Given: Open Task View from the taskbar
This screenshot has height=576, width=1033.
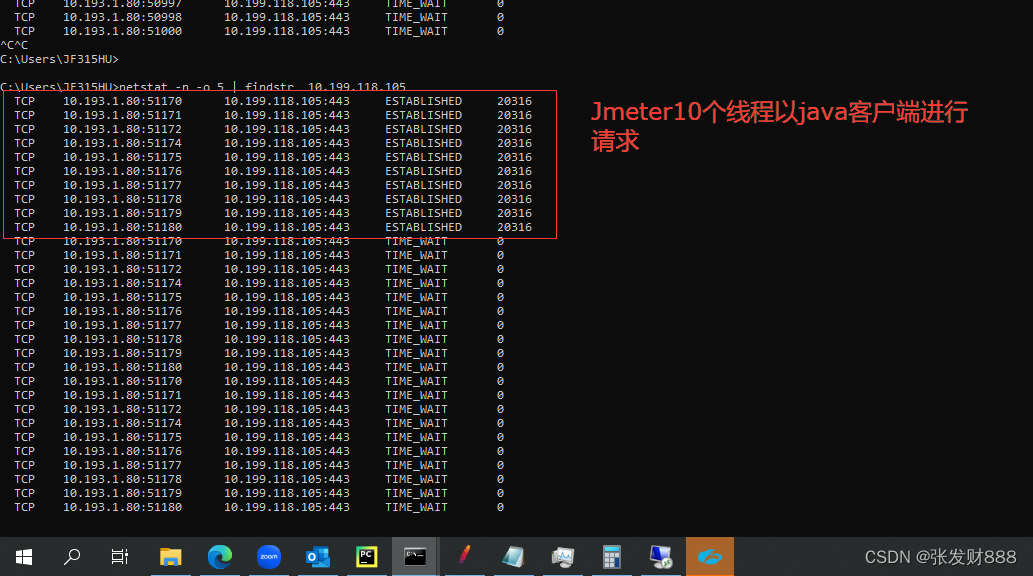Looking at the screenshot, I should [119, 558].
